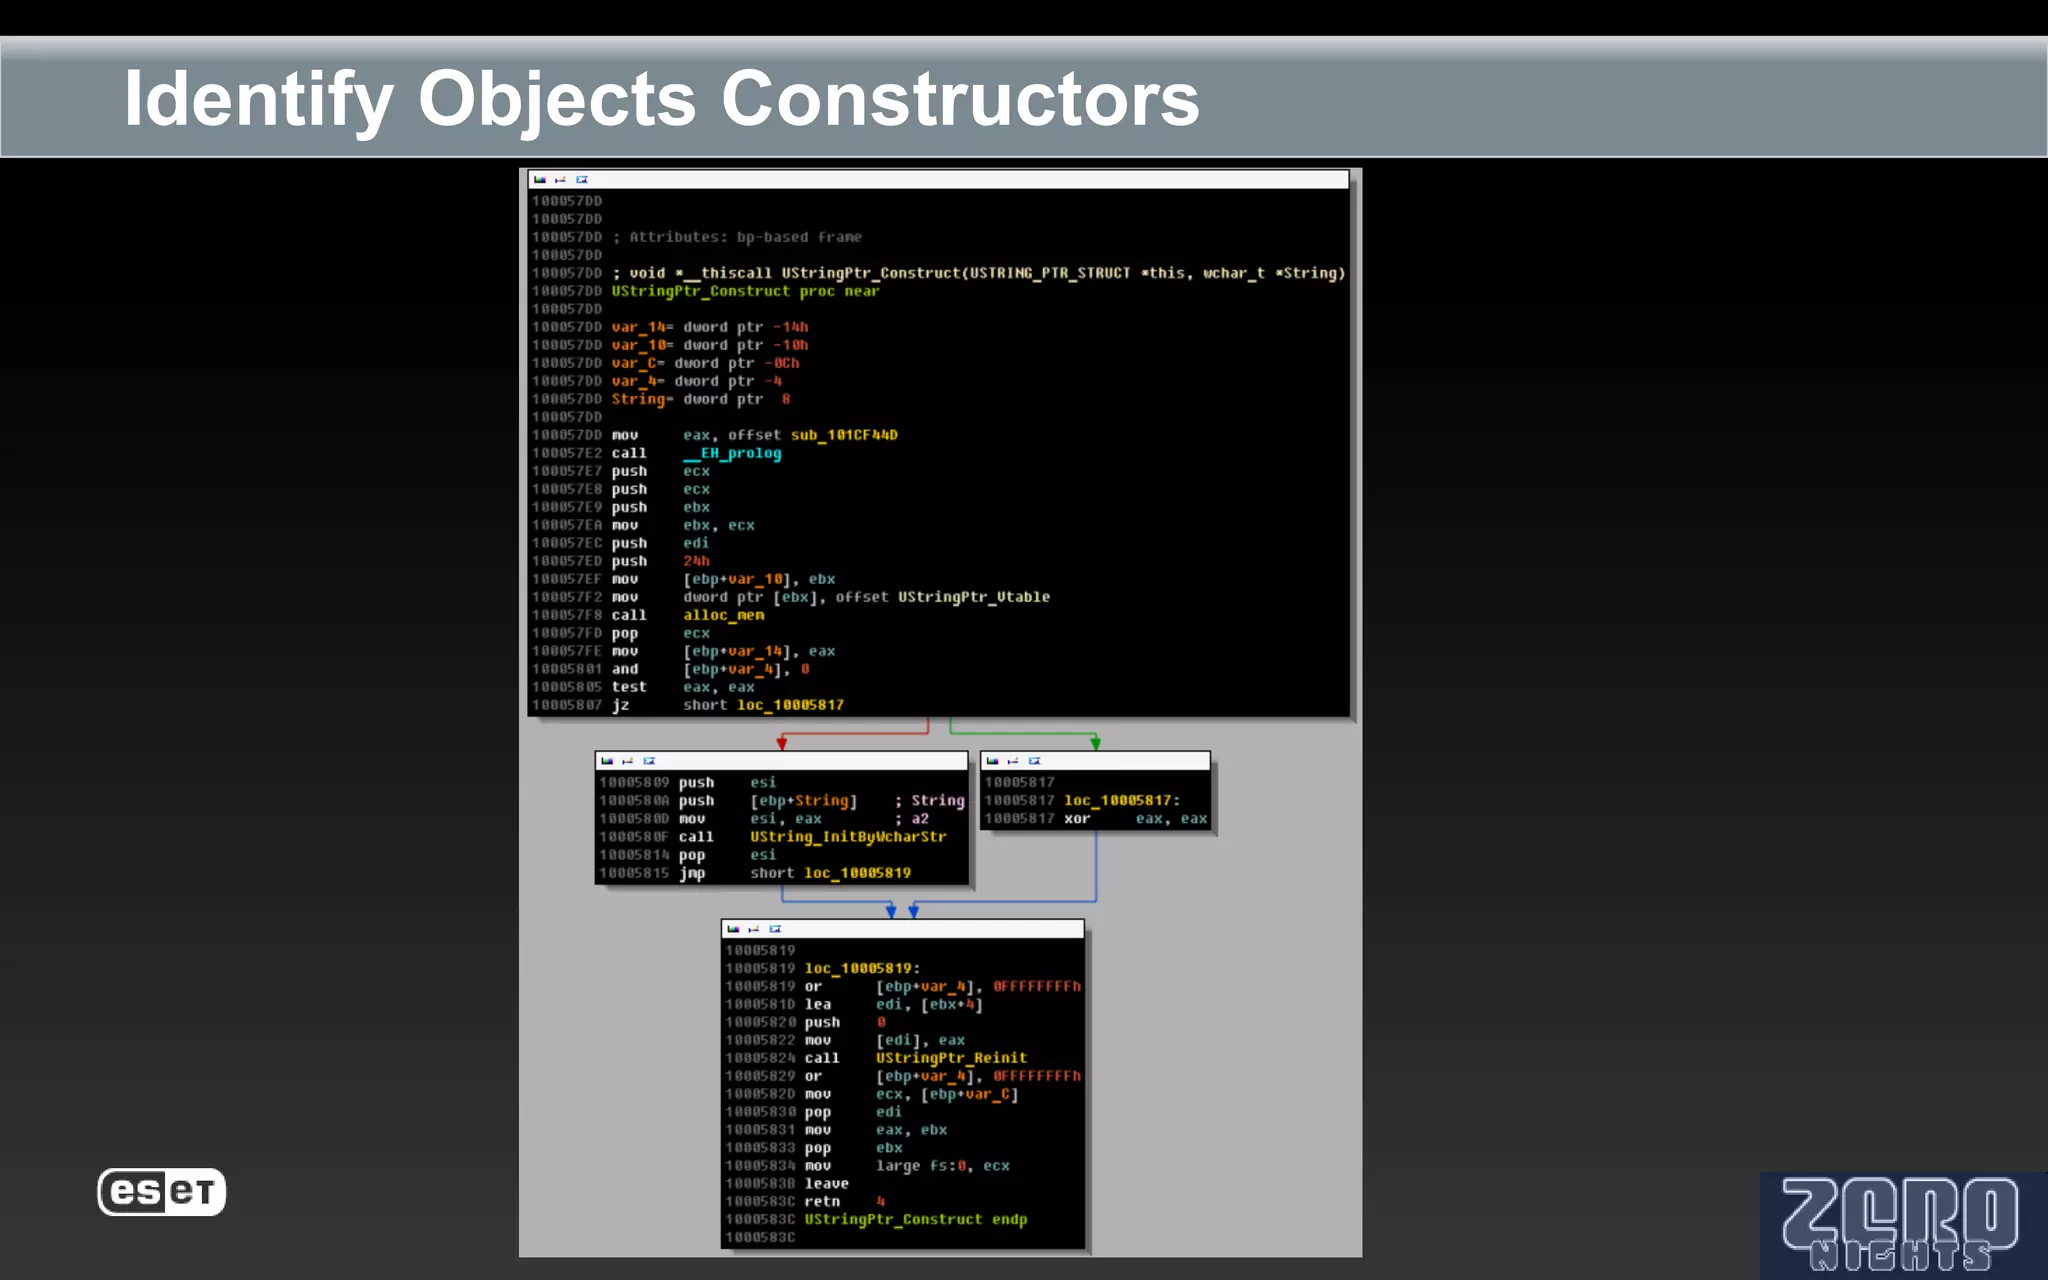Screen dimensions: 2048x1280
Task: Click the 'xor eax, eax' instruction
Action: 1136,818
